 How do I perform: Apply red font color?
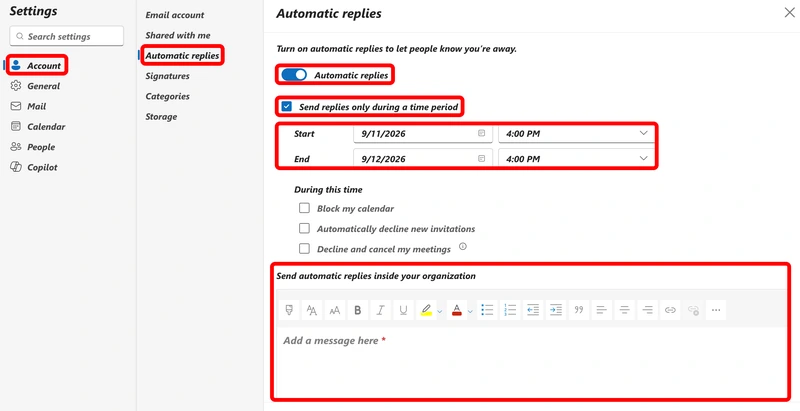(457, 310)
